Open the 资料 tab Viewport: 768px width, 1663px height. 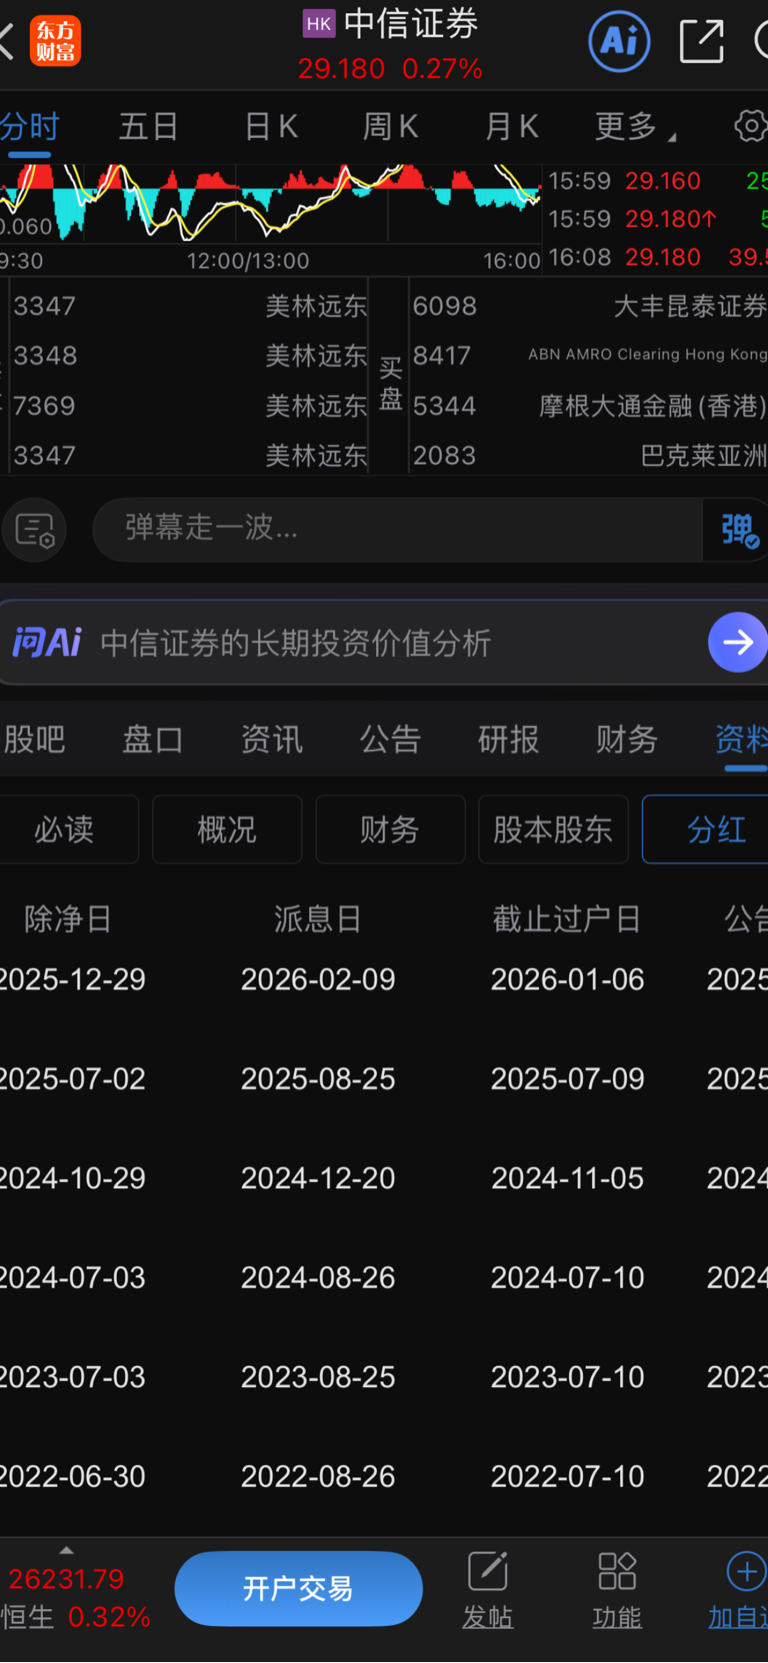click(741, 740)
